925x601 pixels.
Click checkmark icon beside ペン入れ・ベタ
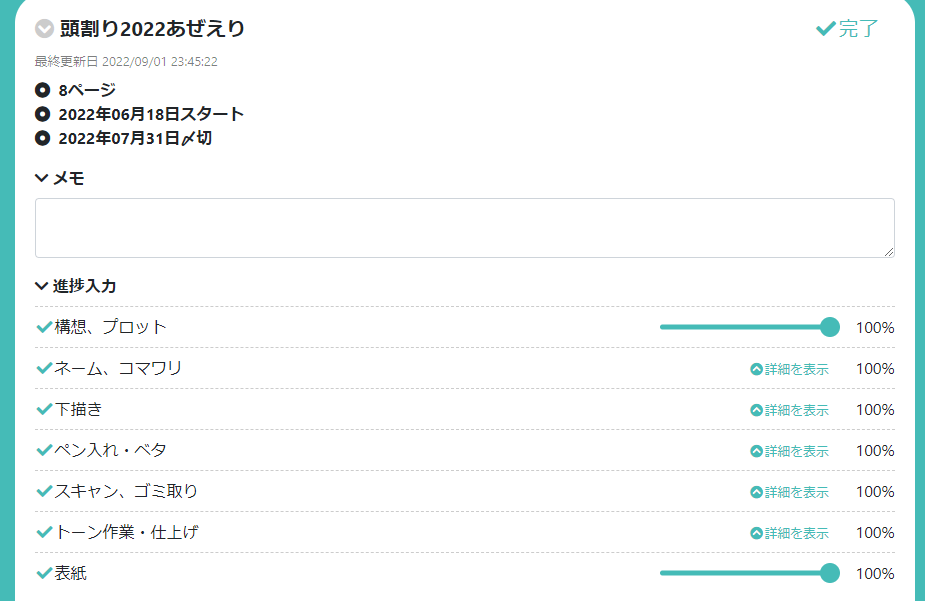point(44,450)
